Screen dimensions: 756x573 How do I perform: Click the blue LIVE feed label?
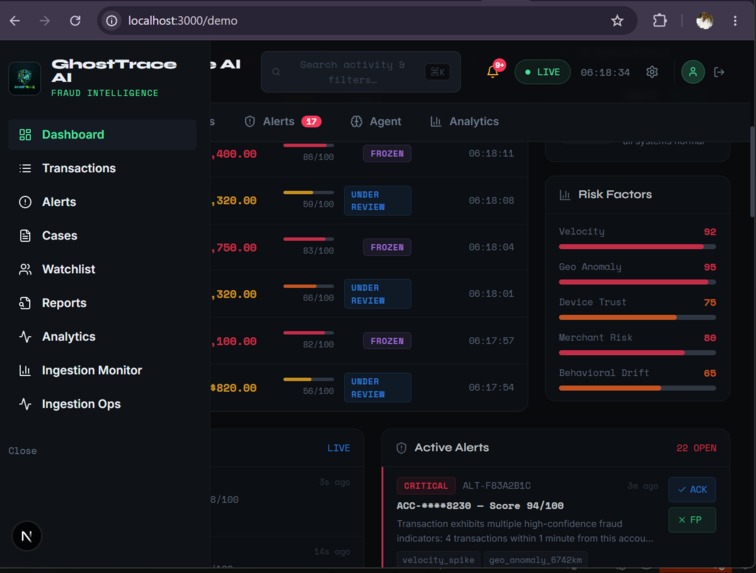coord(338,448)
